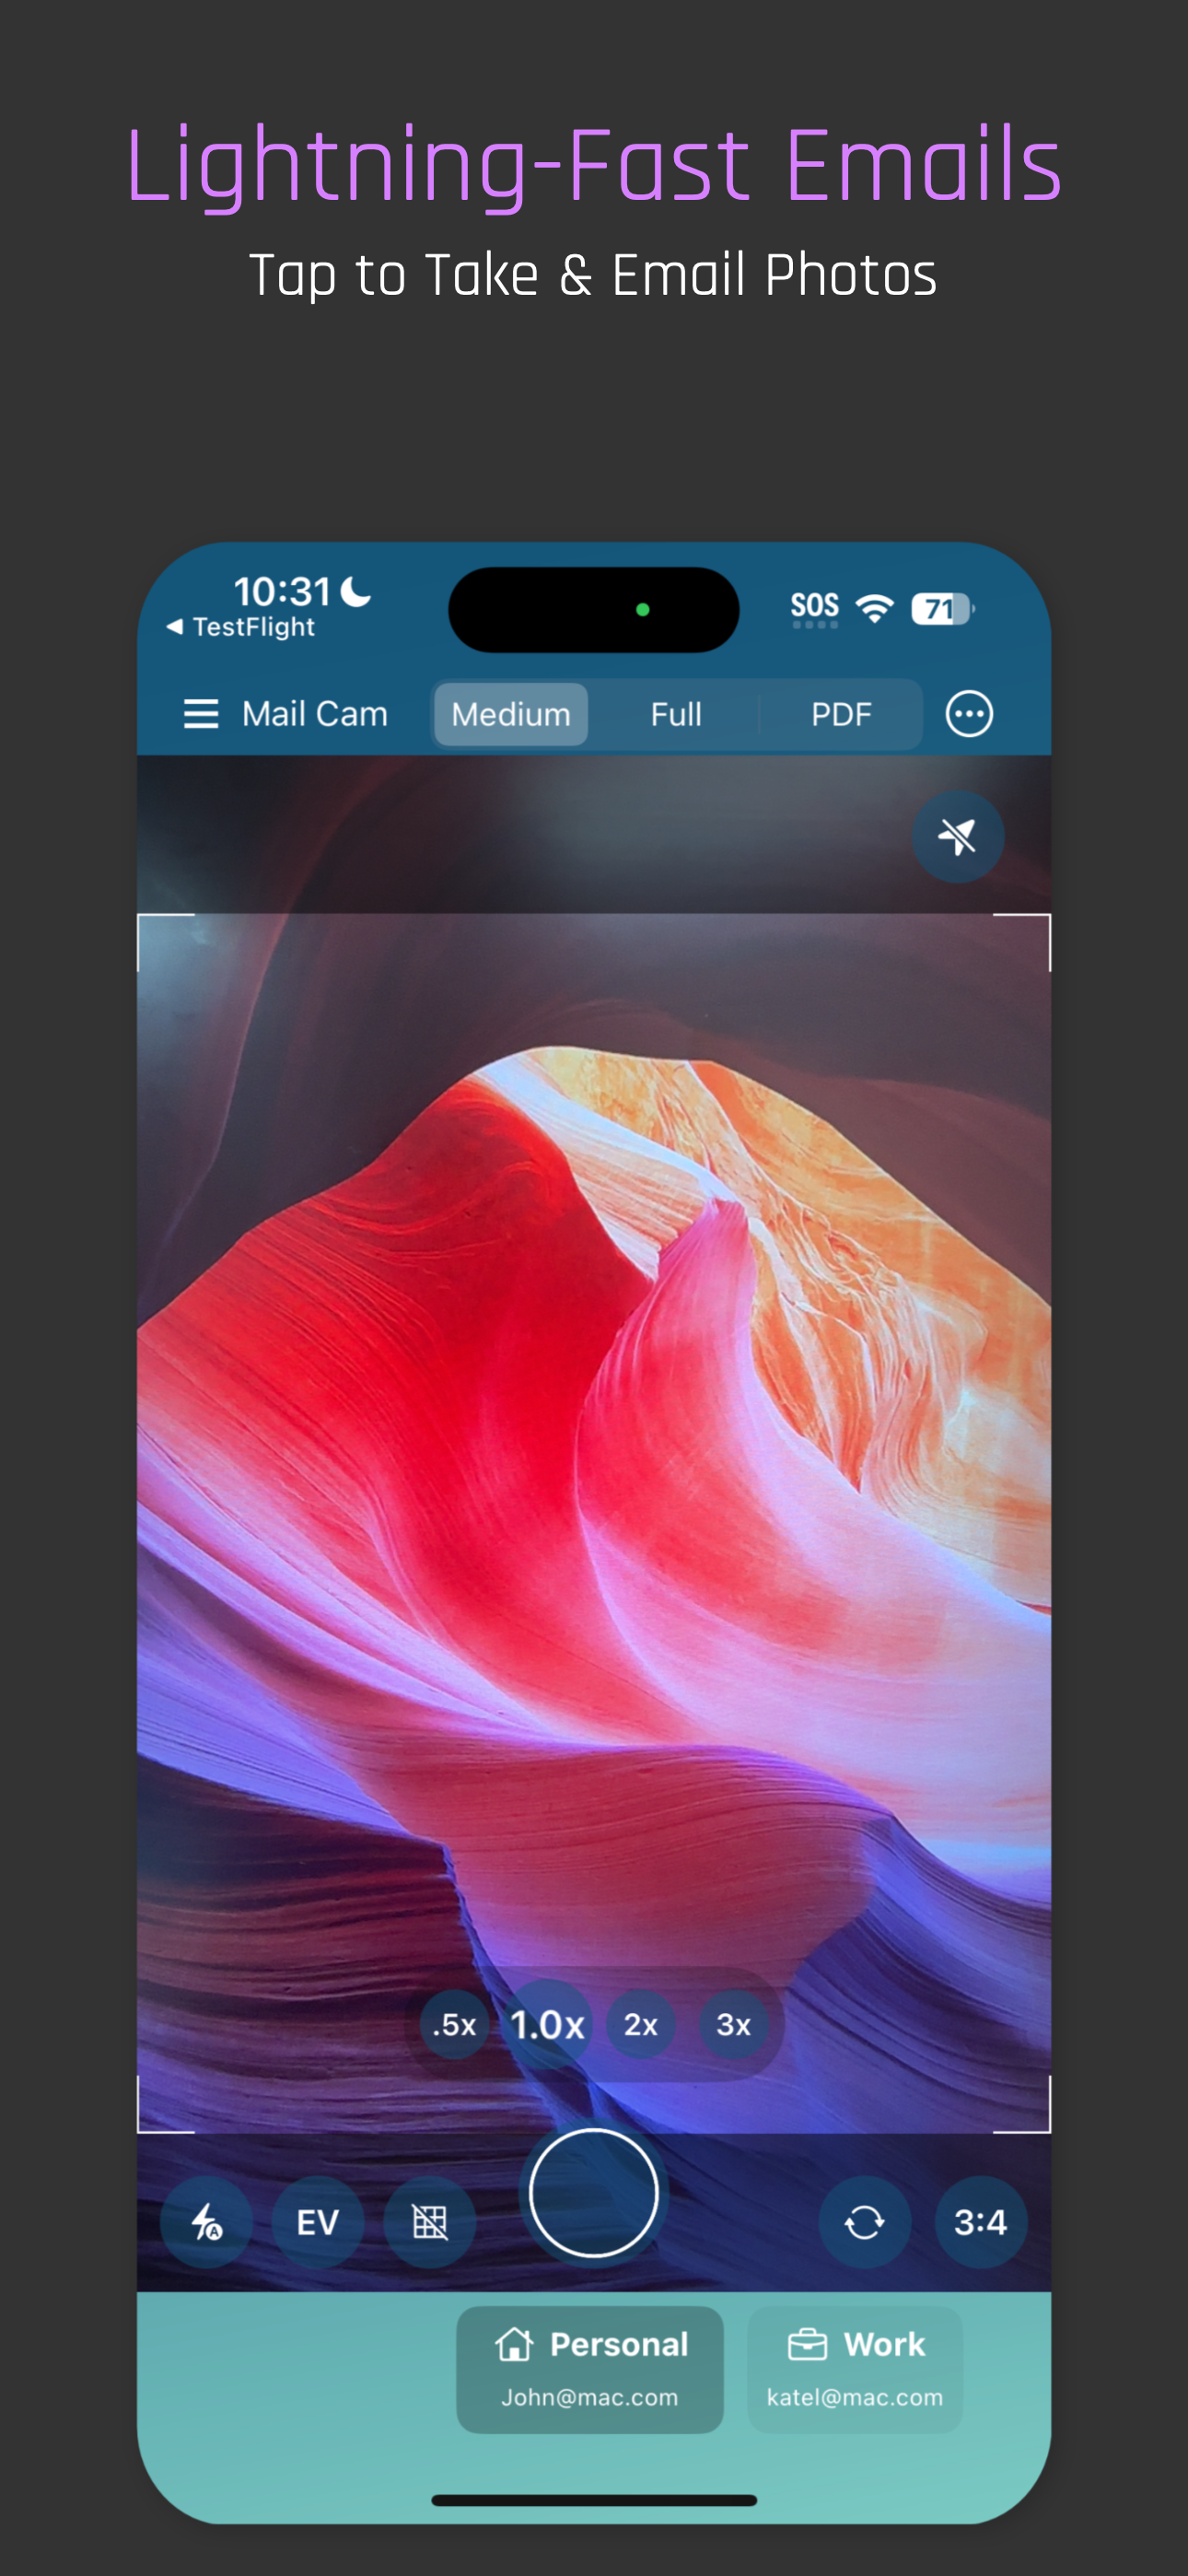Toggle the location arrow slash button
1188x2576 pixels.
coord(958,836)
